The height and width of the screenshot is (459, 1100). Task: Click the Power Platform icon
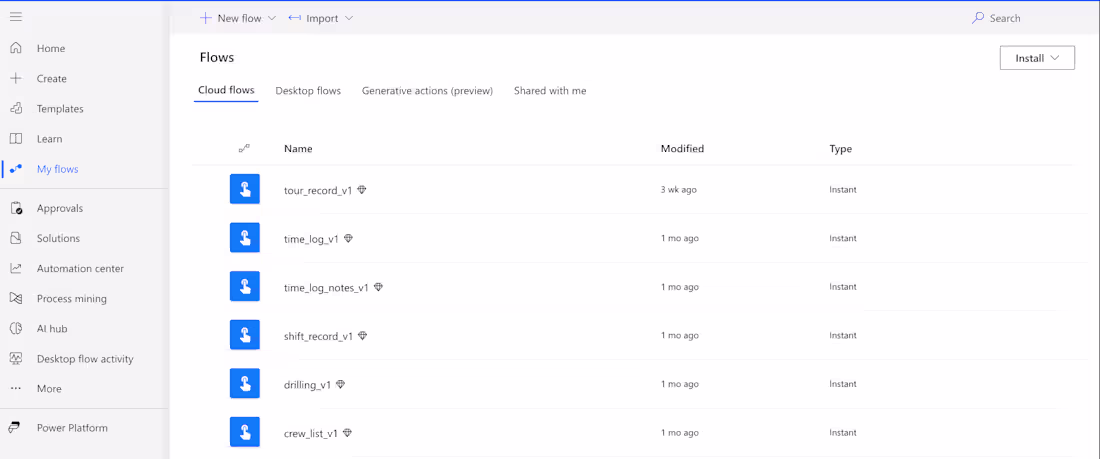coord(15,427)
